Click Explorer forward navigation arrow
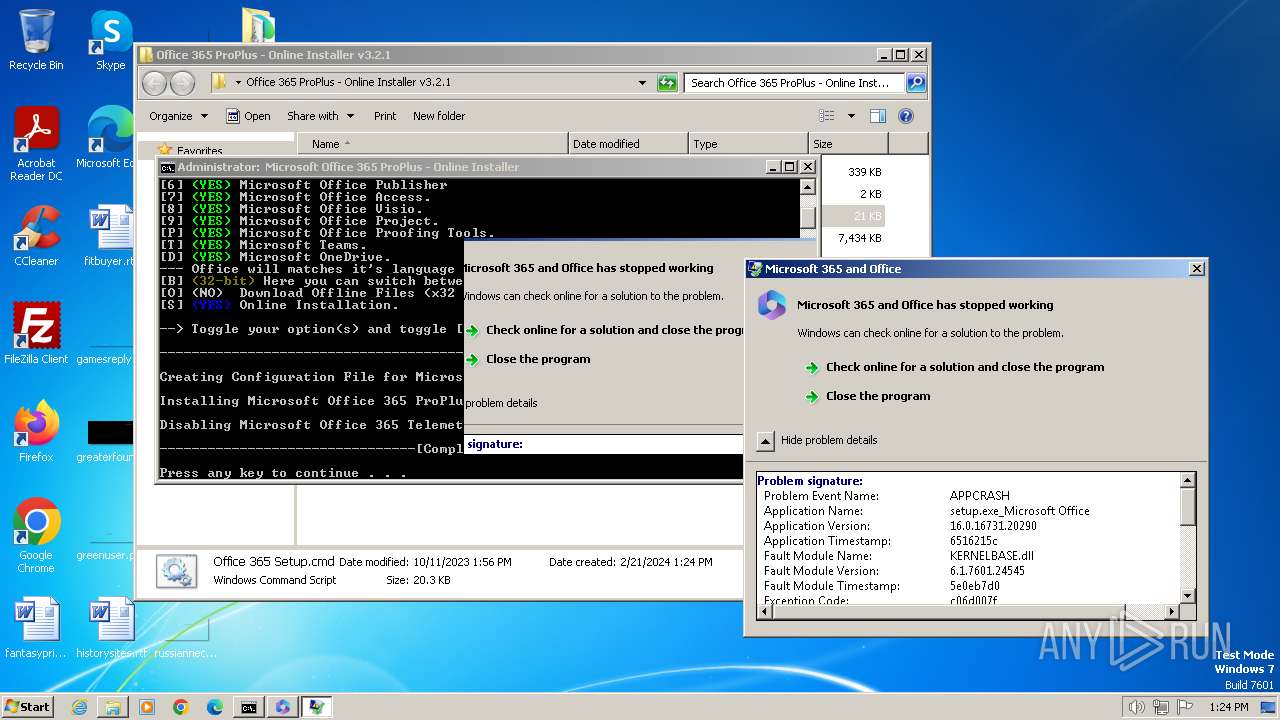 [x=182, y=83]
